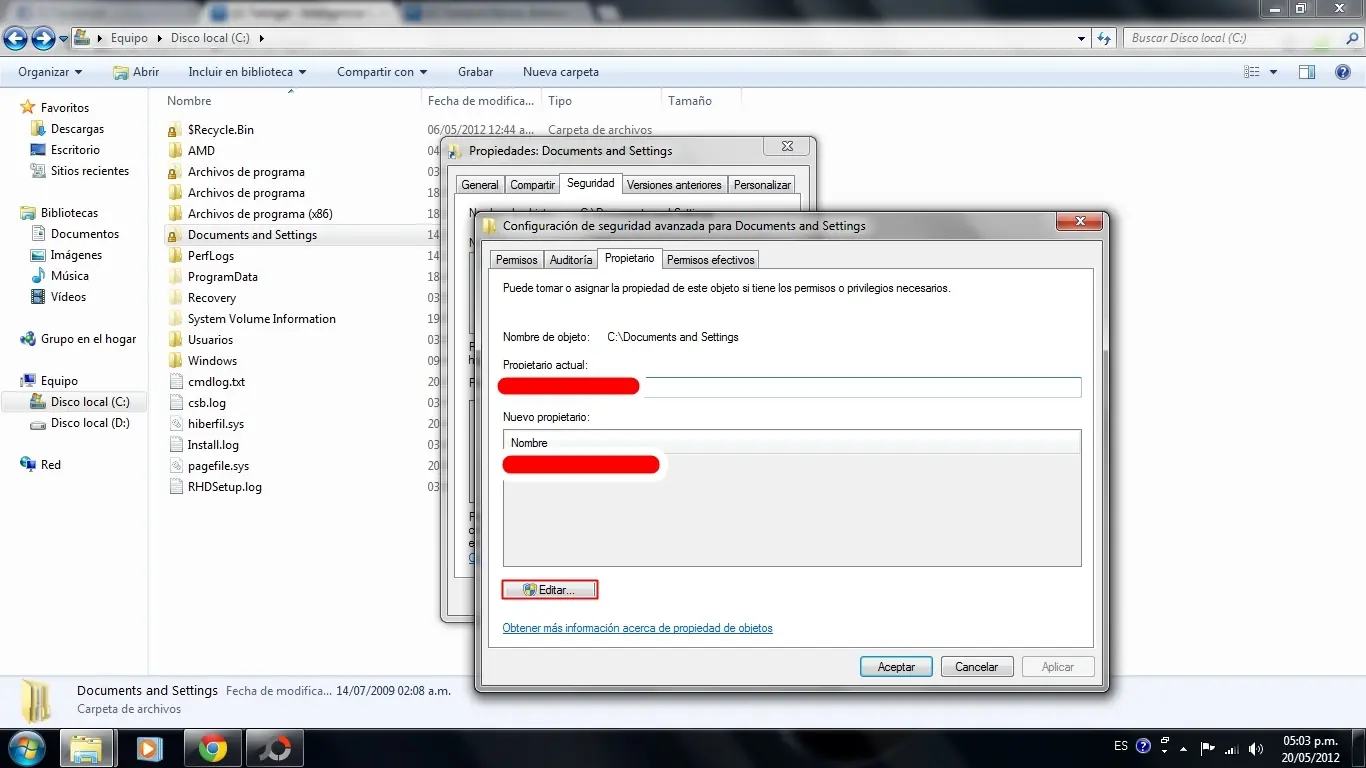Confirm with the Aceptar button
Viewport: 1366px width, 768px height.
click(x=896, y=667)
